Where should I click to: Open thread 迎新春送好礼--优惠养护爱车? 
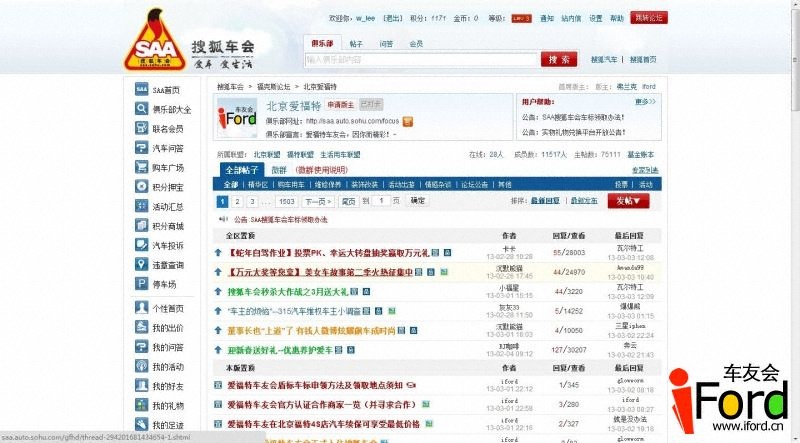pyautogui.click(x=280, y=350)
